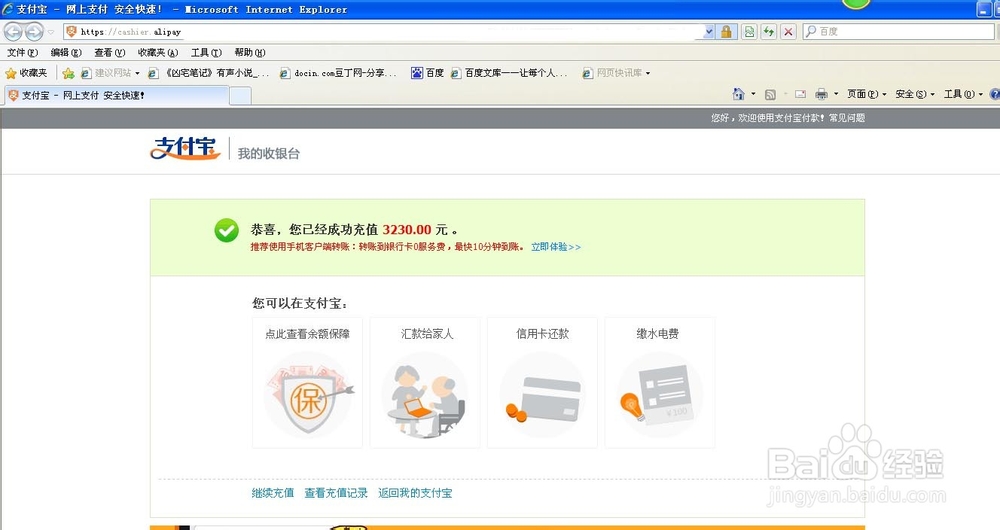Screen dimensions: 1000x530
Task: Open the 编辑 menu
Action: (66, 52)
